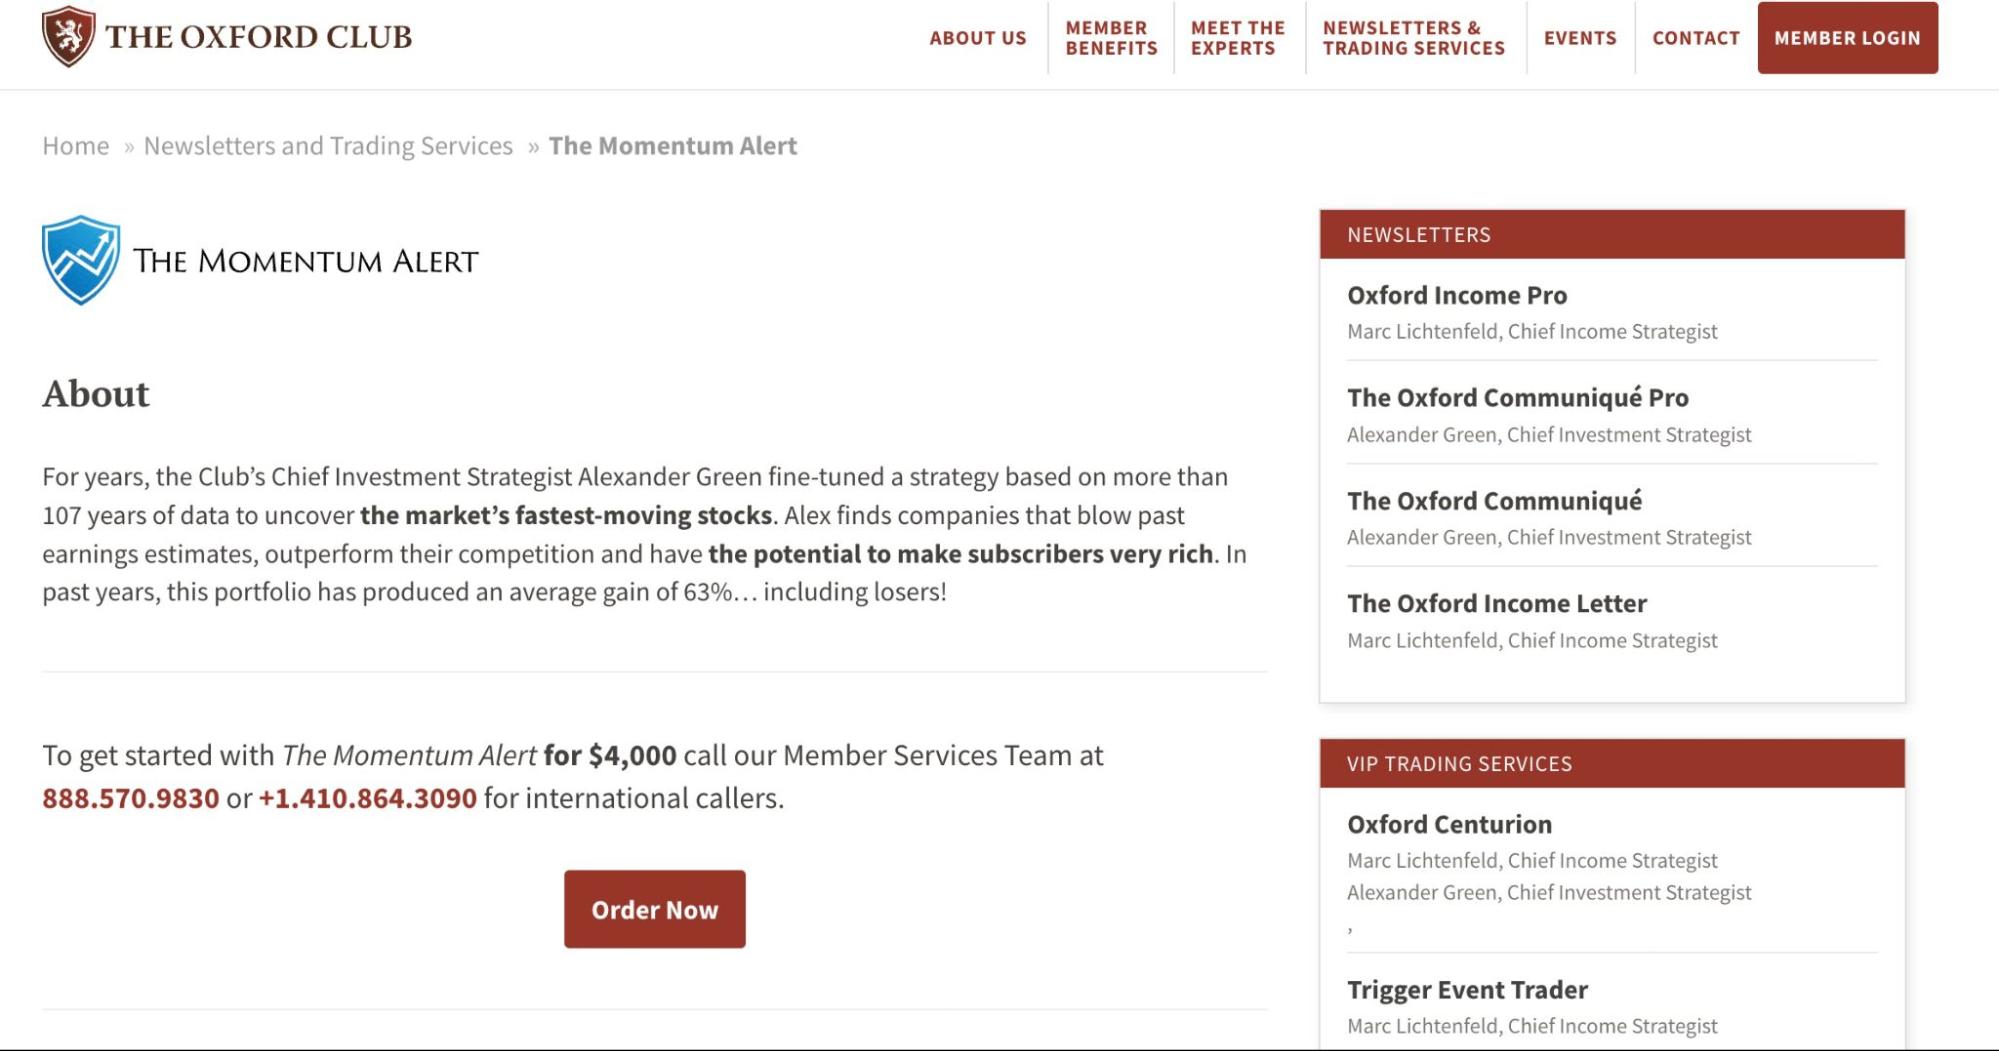The height and width of the screenshot is (1051, 1999).
Task: Click the blue Momentum Alert shield icon
Action: [x=81, y=260]
